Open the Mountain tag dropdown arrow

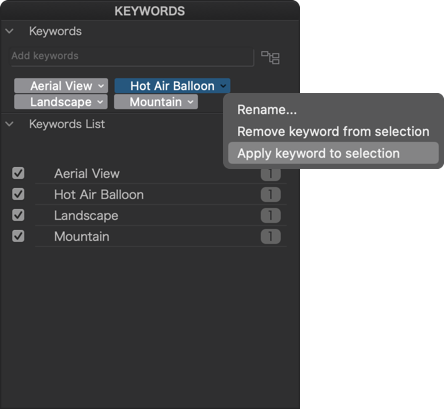click(190, 102)
